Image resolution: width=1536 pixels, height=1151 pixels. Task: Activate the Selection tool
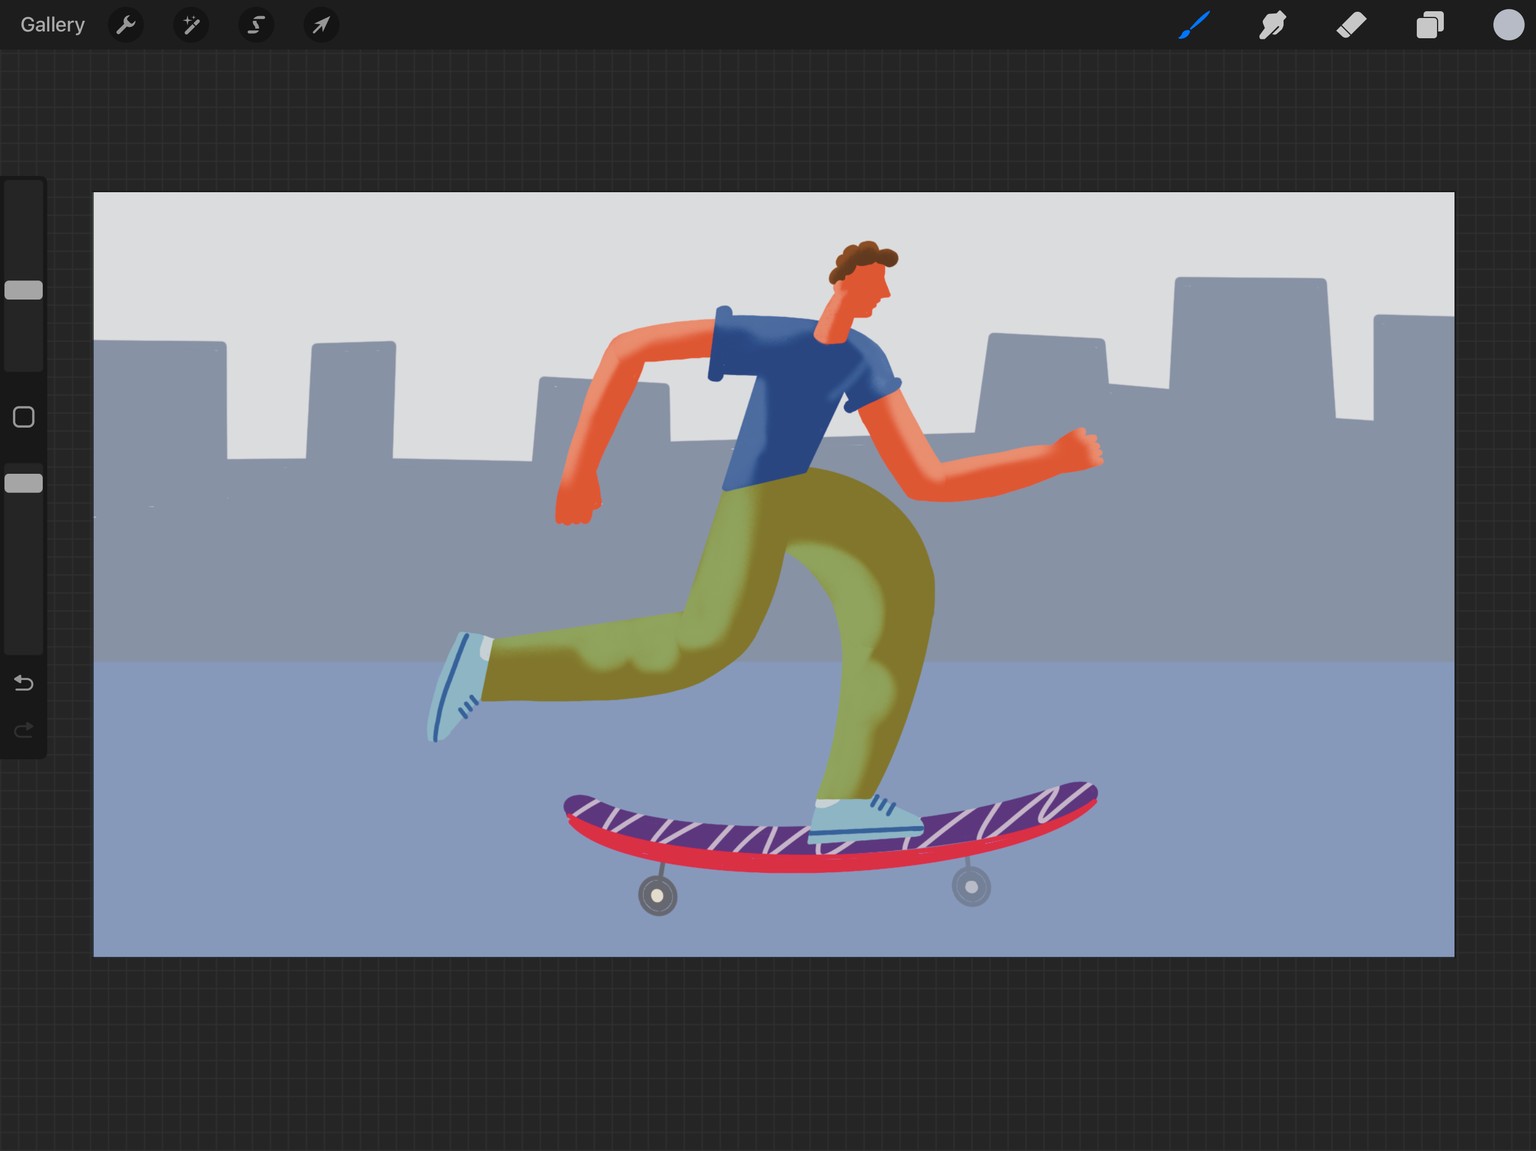tap(256, 25)
